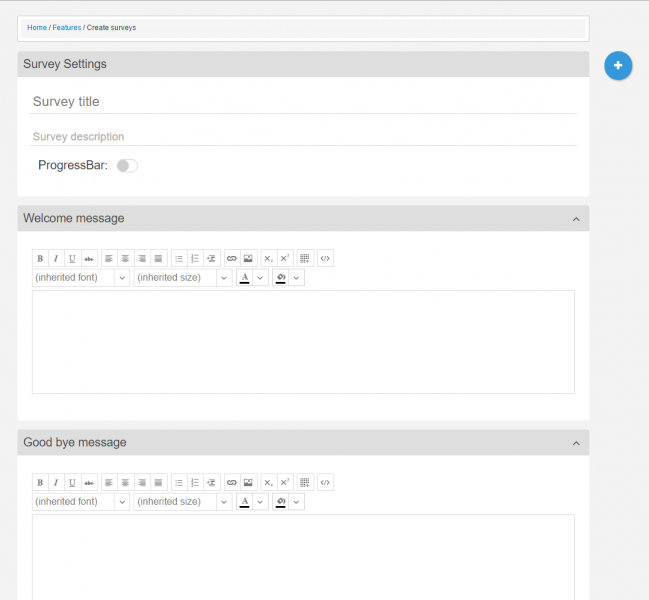Click Strikethrough in Good bye message toolbar
Screen dimensions: 649x600
click(89, 482)
